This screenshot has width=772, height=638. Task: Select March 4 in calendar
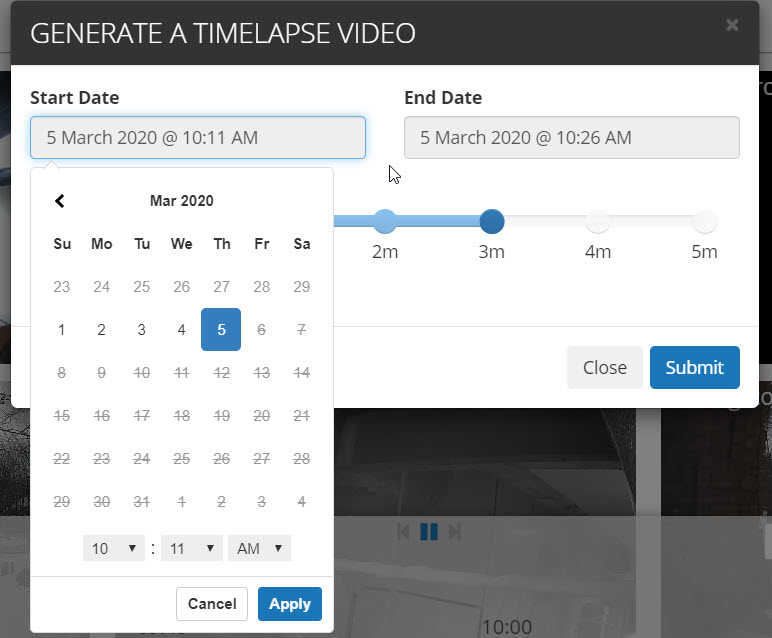point(181,329)
